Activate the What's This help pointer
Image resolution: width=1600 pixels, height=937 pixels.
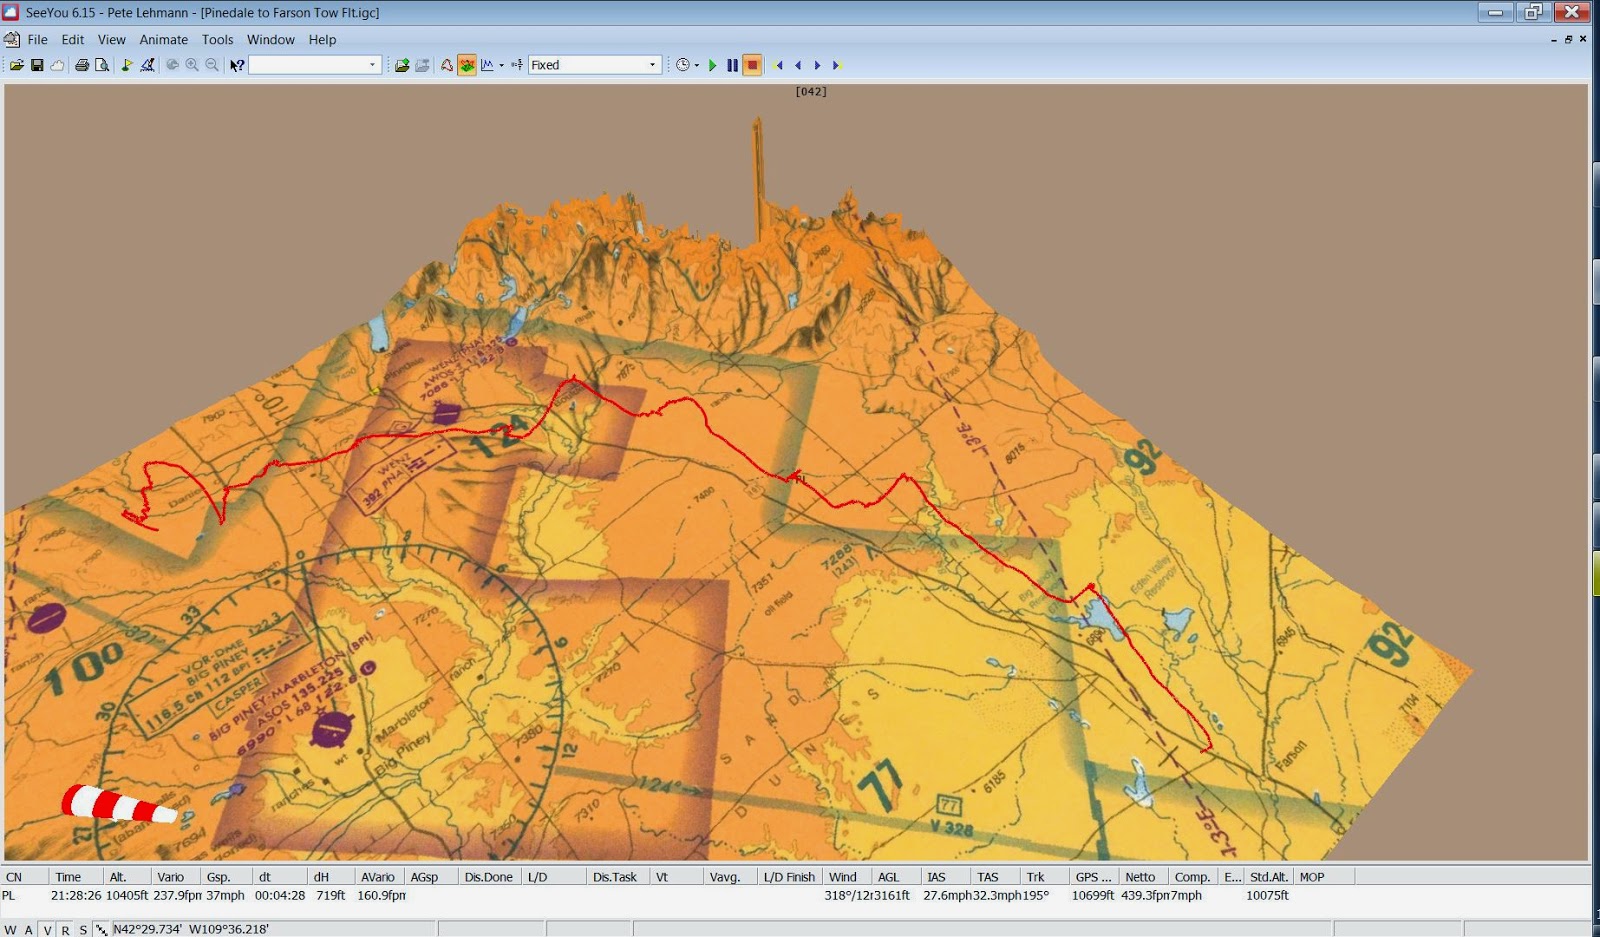coord(237,65)
